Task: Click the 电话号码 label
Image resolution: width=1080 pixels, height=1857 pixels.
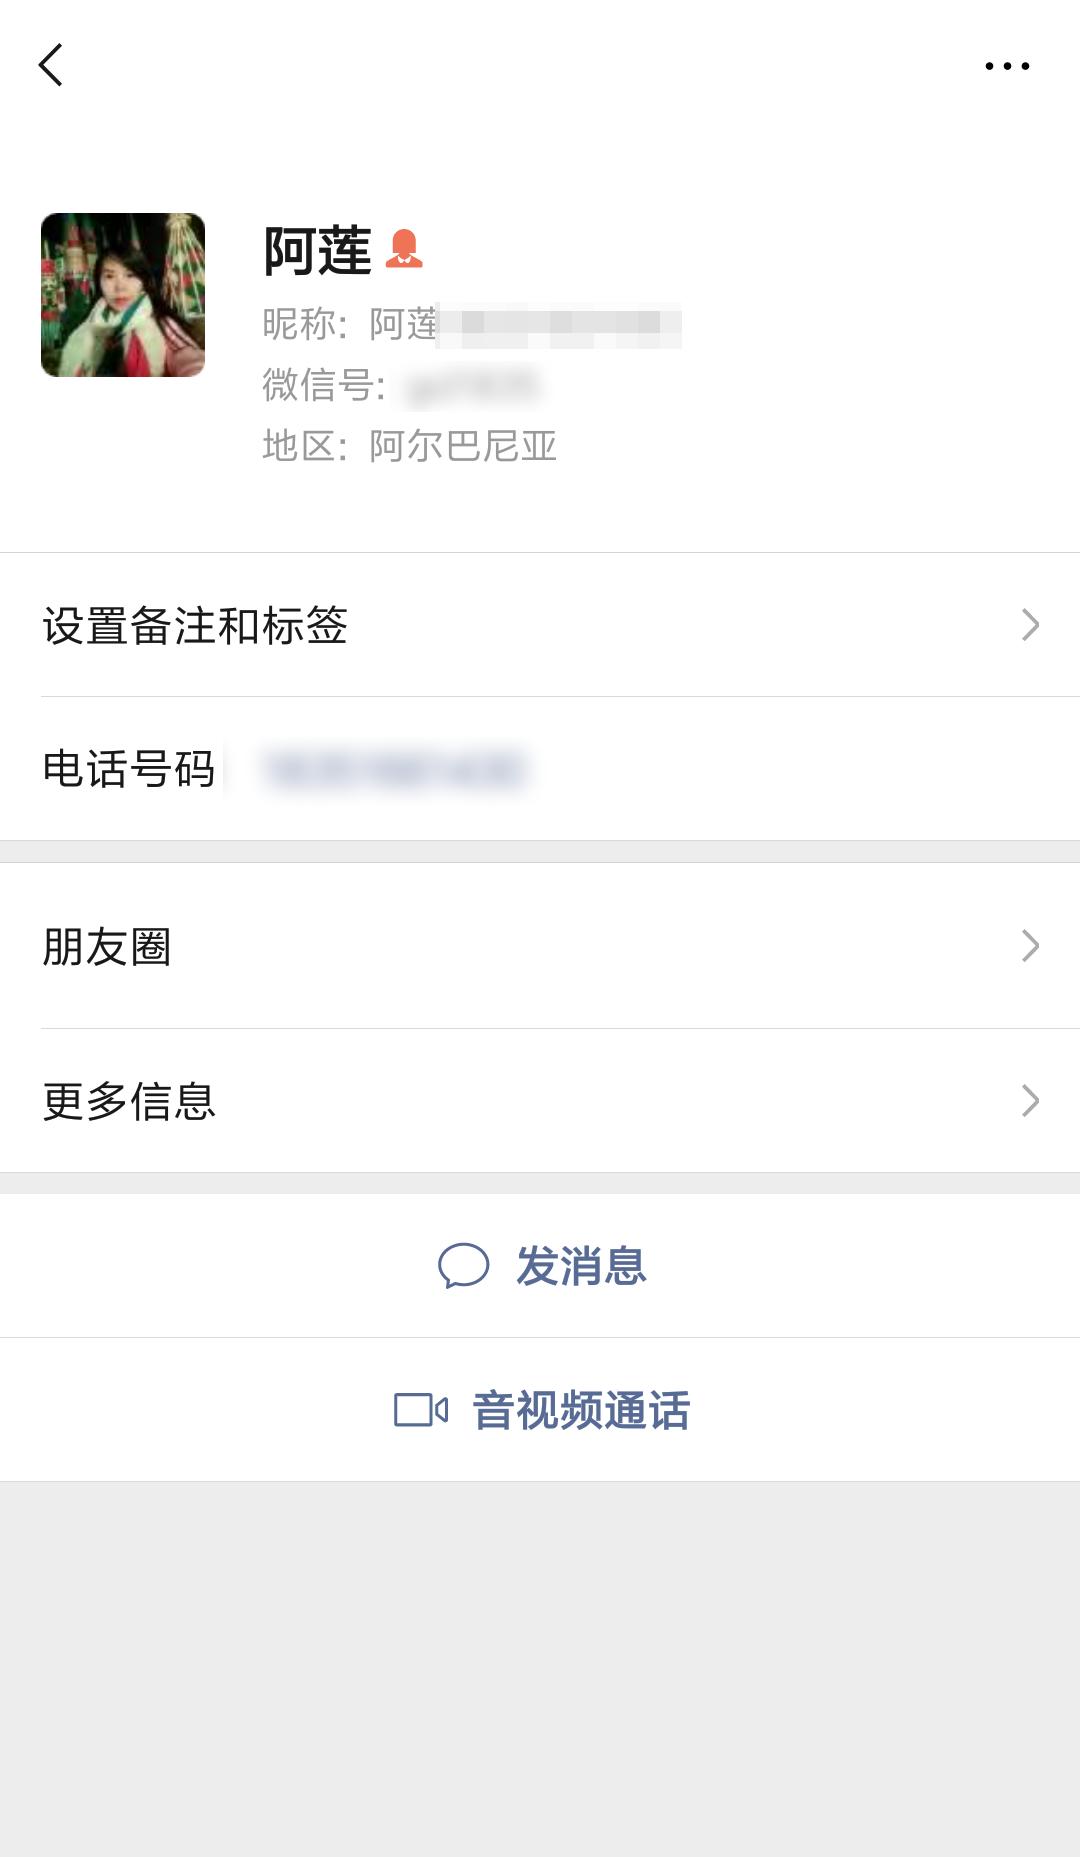Action: point(129,770)
